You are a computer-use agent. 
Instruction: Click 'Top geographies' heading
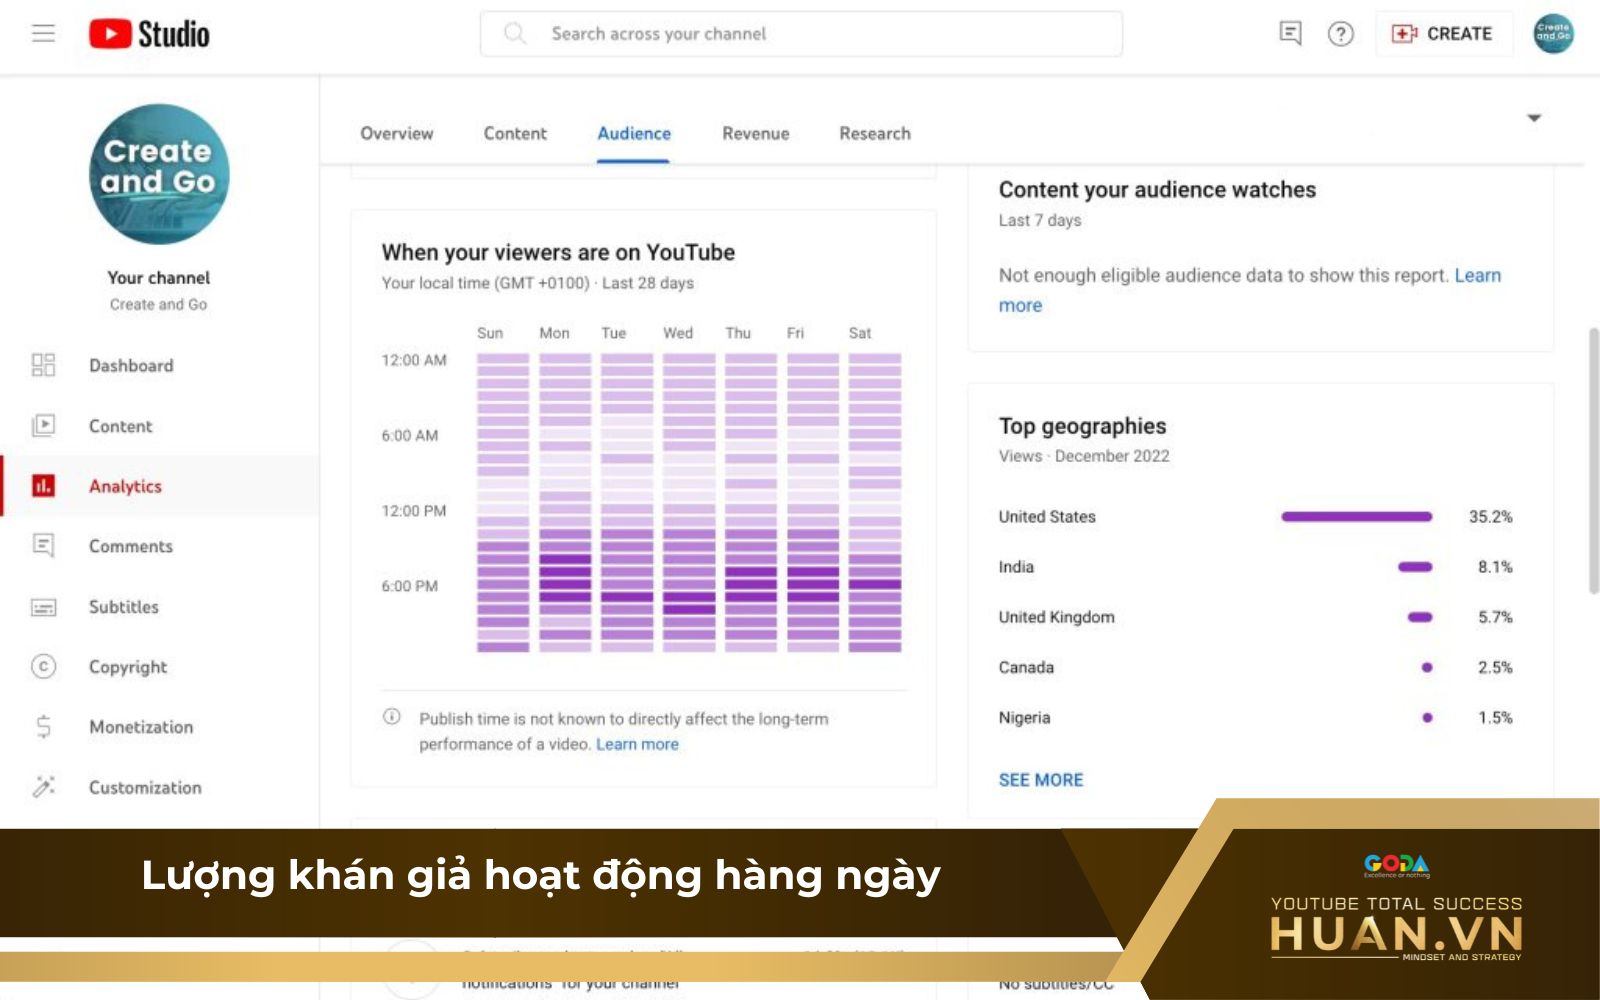point(1082,426)
